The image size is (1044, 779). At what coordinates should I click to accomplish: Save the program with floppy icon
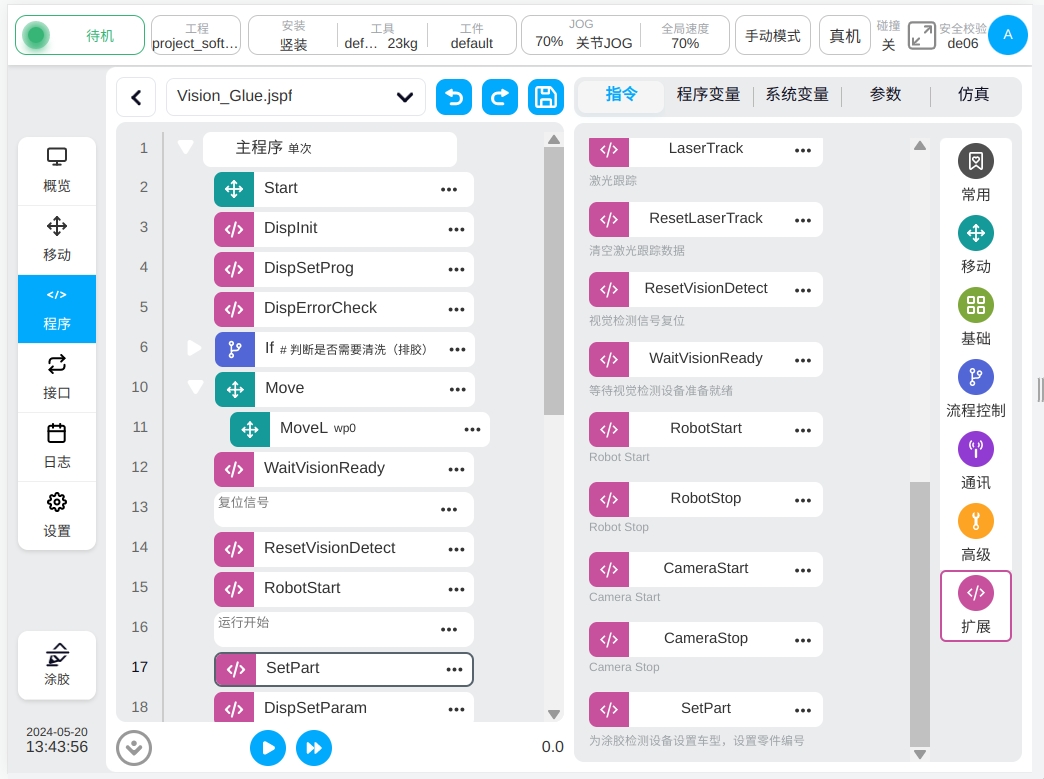click(x=546, y=97)
